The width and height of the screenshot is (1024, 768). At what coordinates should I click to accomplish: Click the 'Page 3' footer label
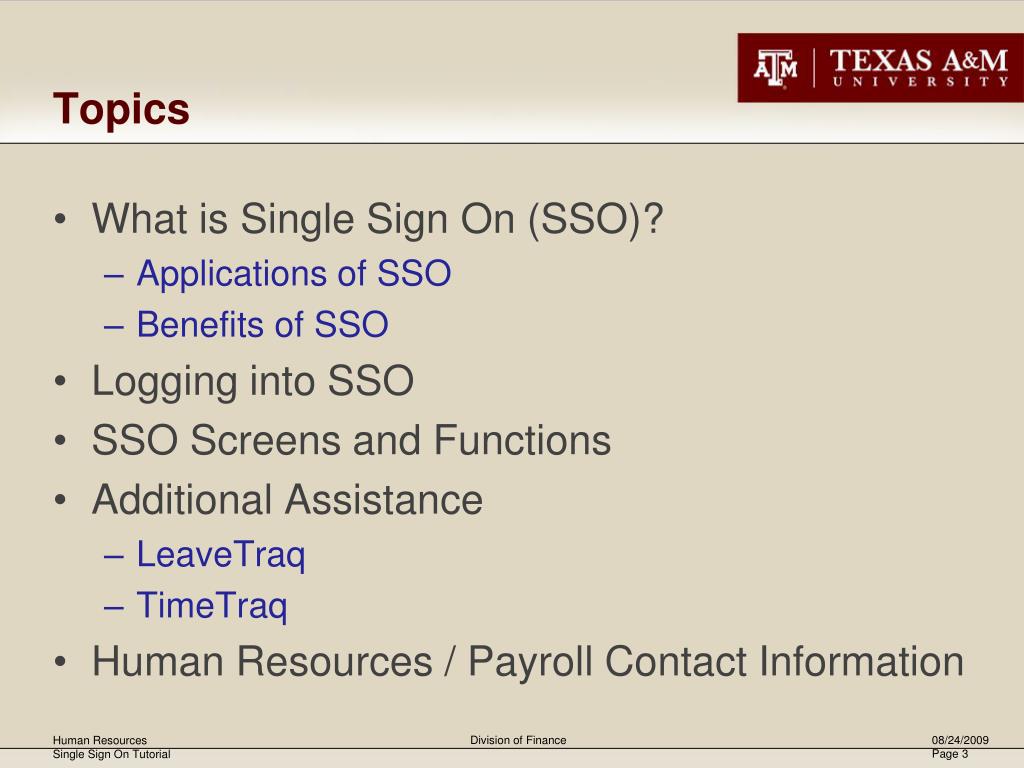(950, 754)
